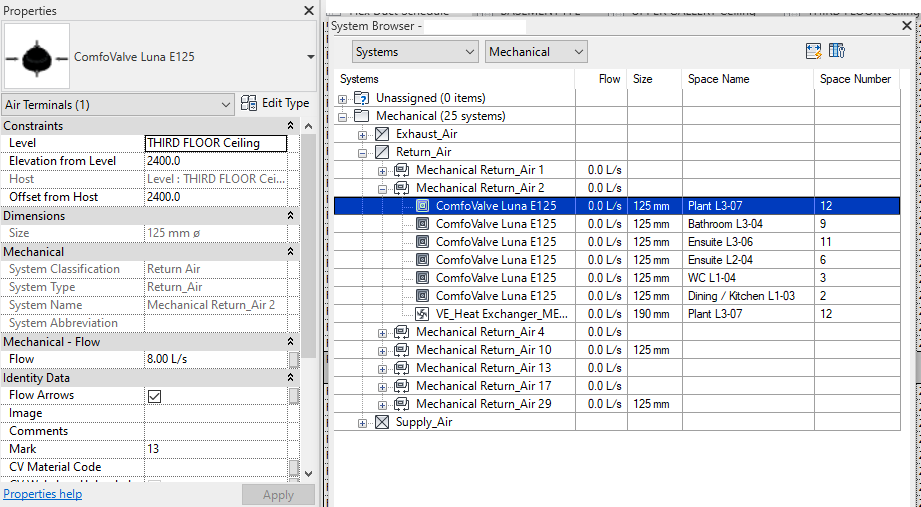Click the Autosize All Columns icon in System Browser
This screenshot has height=507, width=921.
tap(814, 51)
